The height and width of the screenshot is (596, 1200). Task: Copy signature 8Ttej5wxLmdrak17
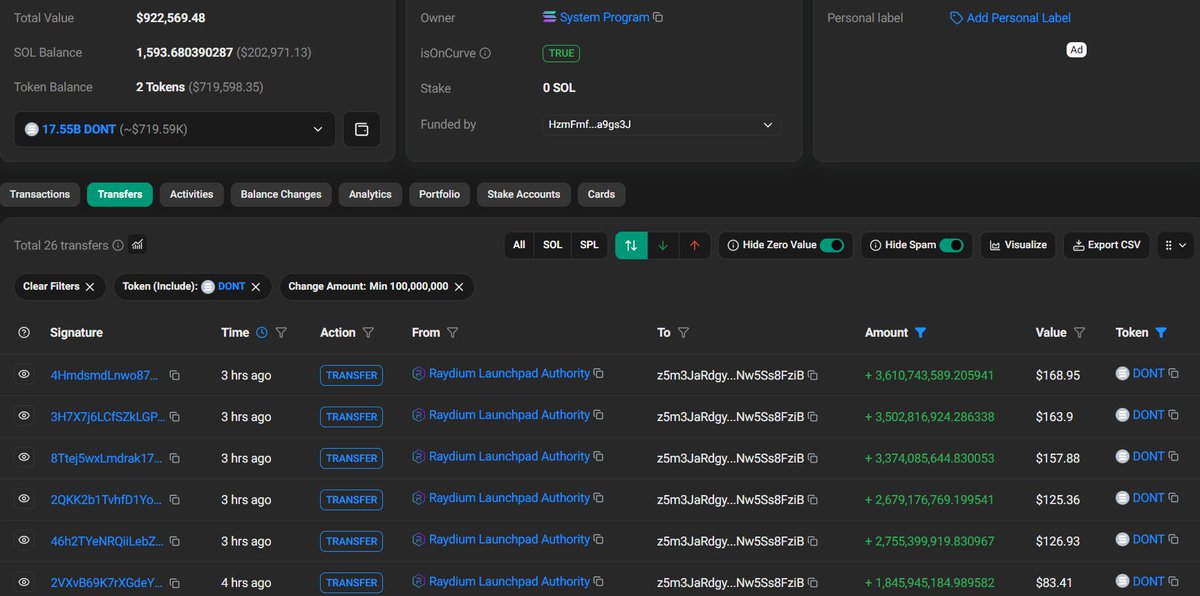pyautogui.click(x=174, y=459)
